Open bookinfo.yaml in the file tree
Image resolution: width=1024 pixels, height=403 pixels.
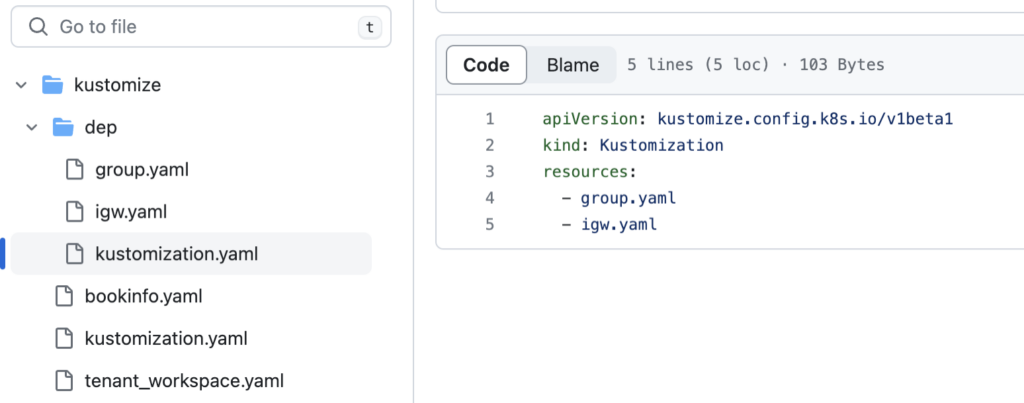coord(143,297)
